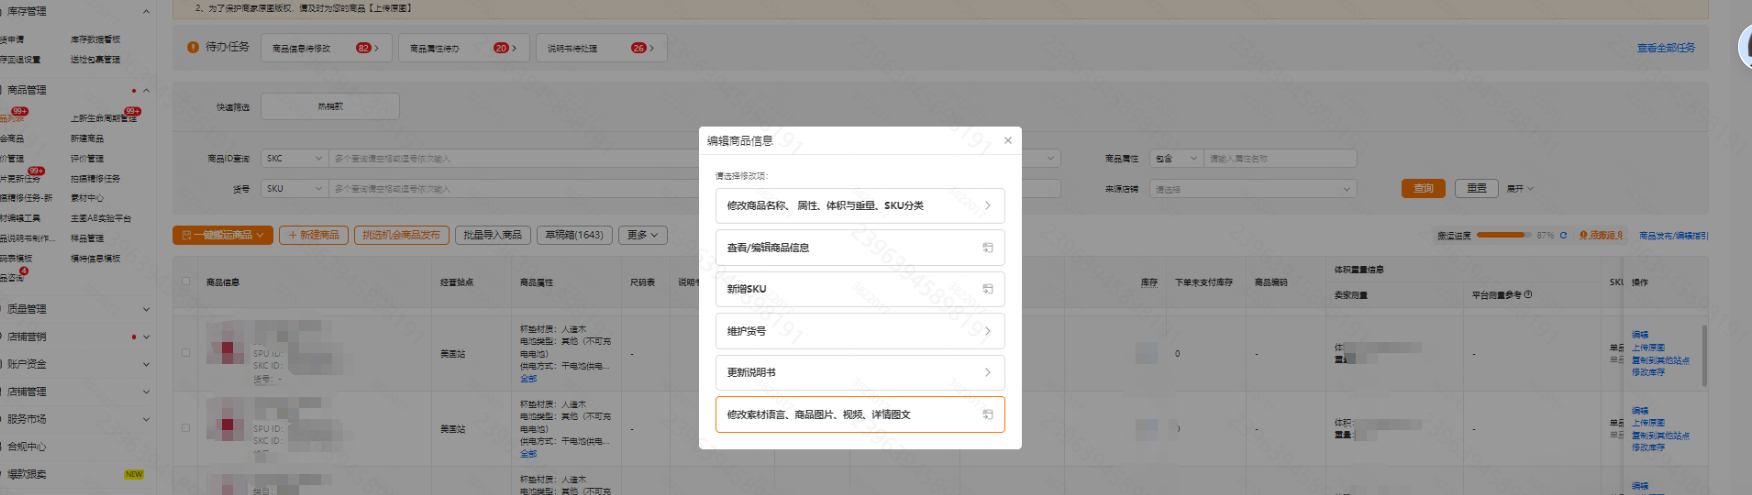Choose 修改素材语言、商品图片、视频、详情图文 option
The image size is (1752, 495).
[x=860, y=415]
